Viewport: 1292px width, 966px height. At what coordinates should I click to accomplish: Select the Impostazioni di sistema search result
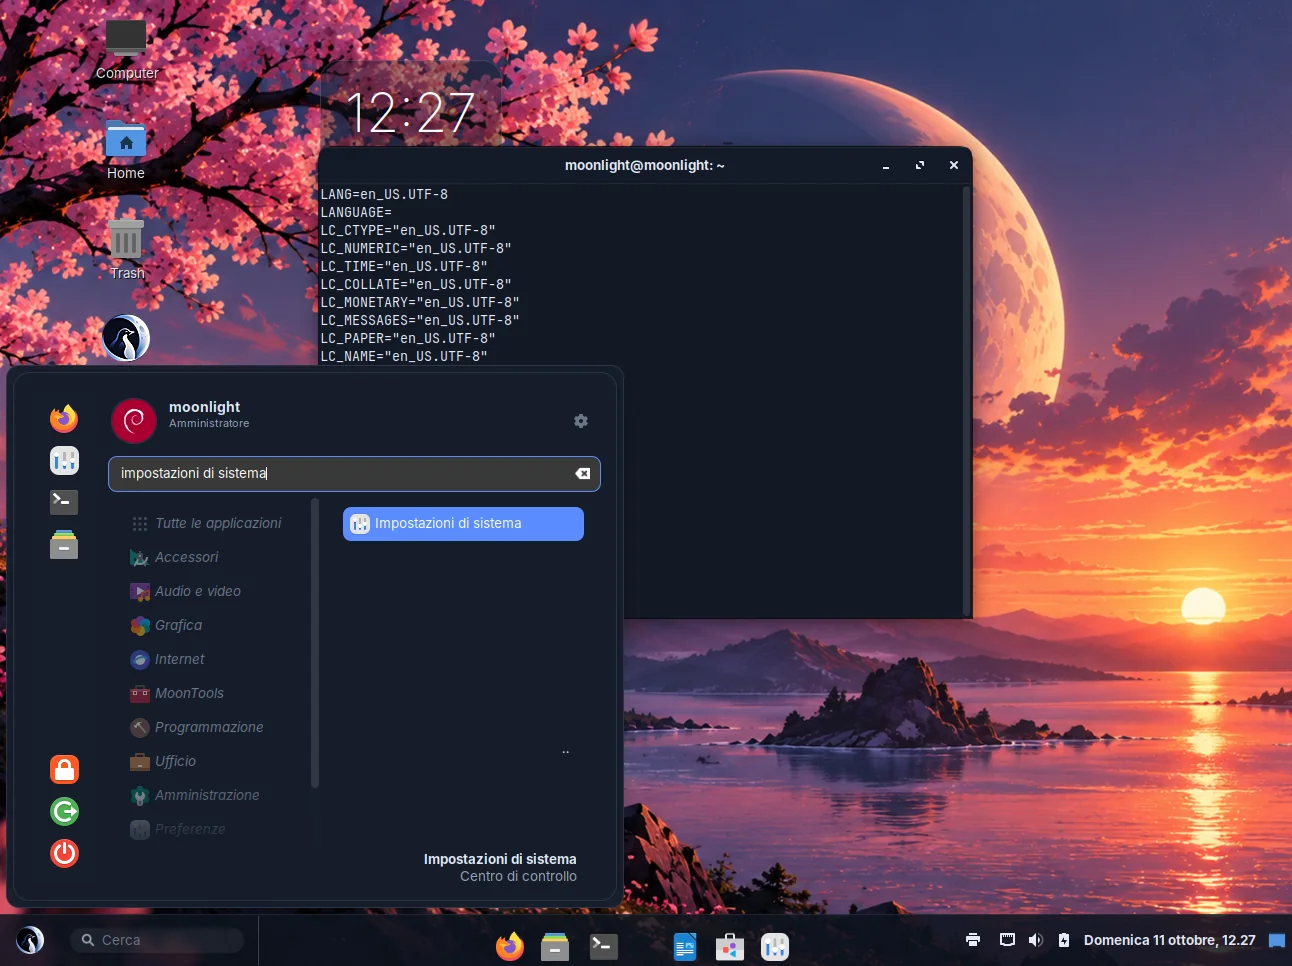(463, 524)
